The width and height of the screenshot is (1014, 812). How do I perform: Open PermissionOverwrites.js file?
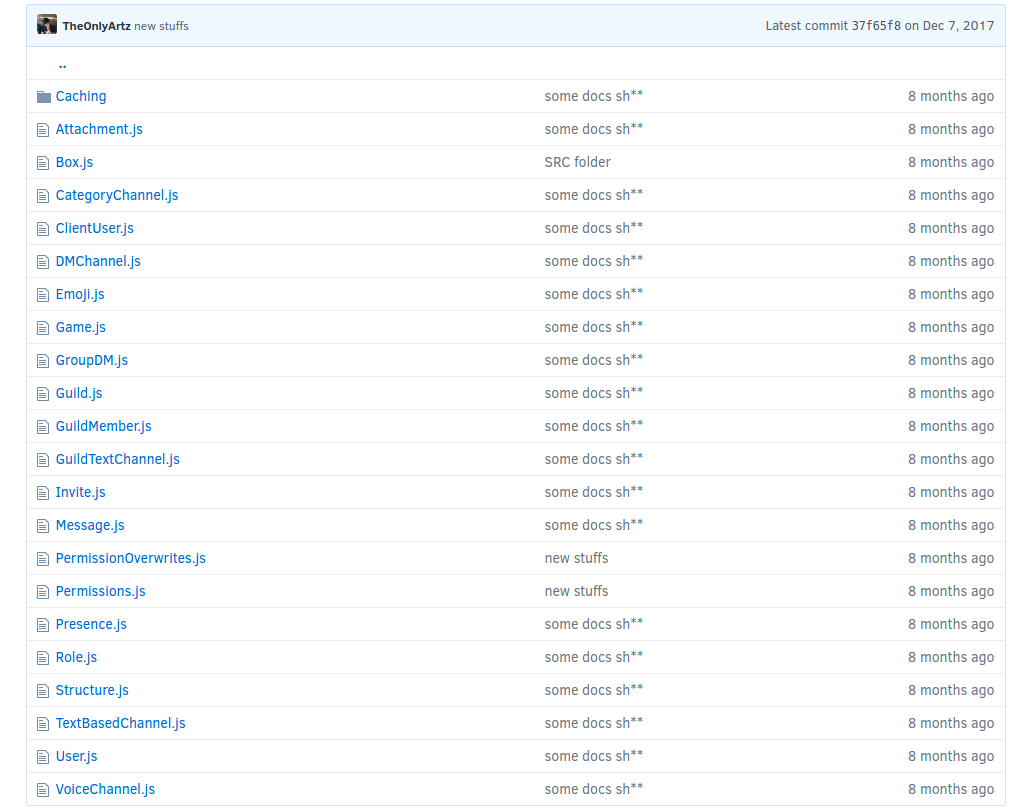point(131,558)
